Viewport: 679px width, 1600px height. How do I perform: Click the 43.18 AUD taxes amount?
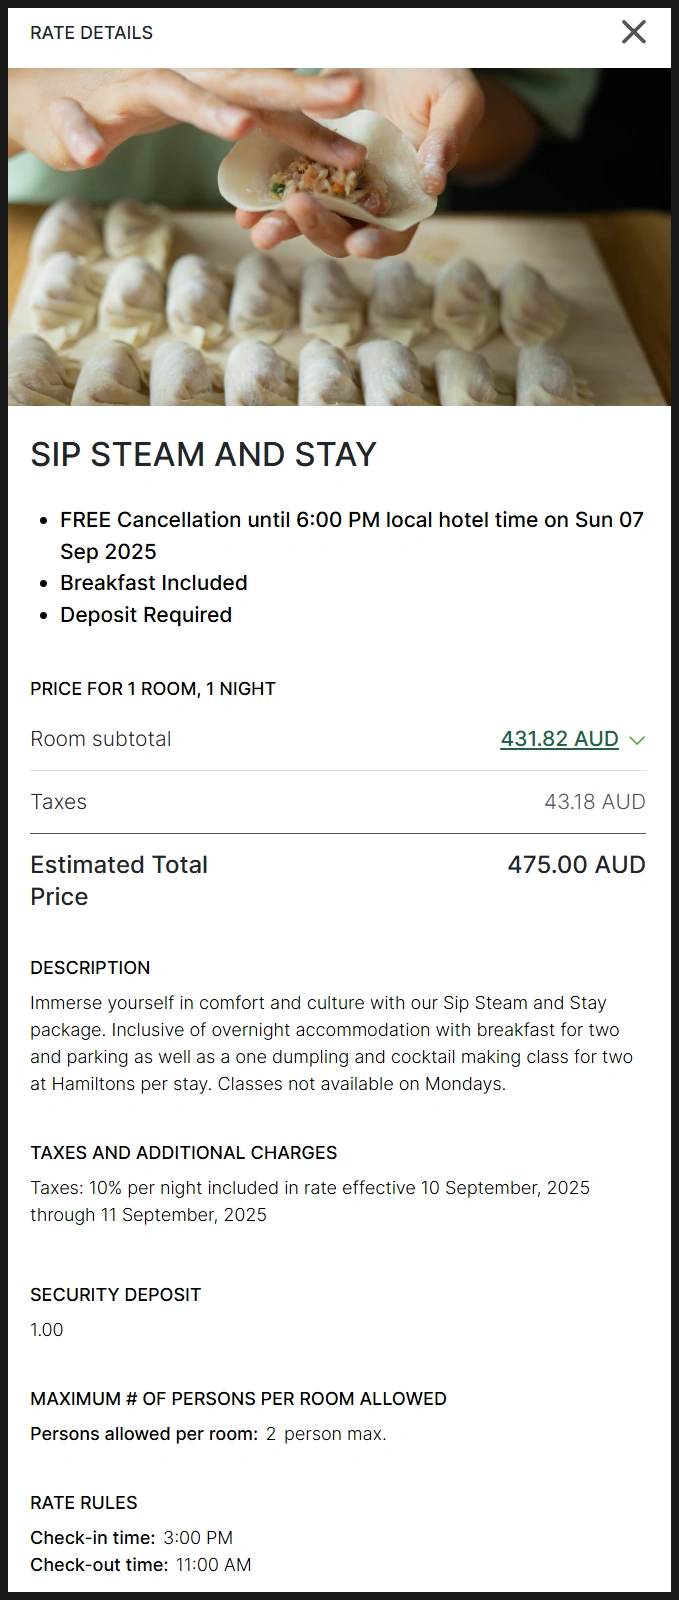[x=594, y=802]
